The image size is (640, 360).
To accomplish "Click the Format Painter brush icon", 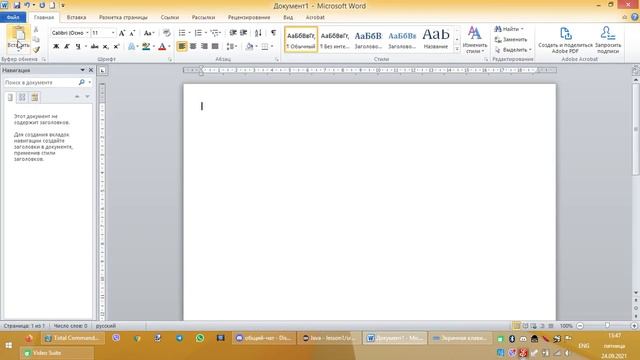I will [x=36, y=50].
